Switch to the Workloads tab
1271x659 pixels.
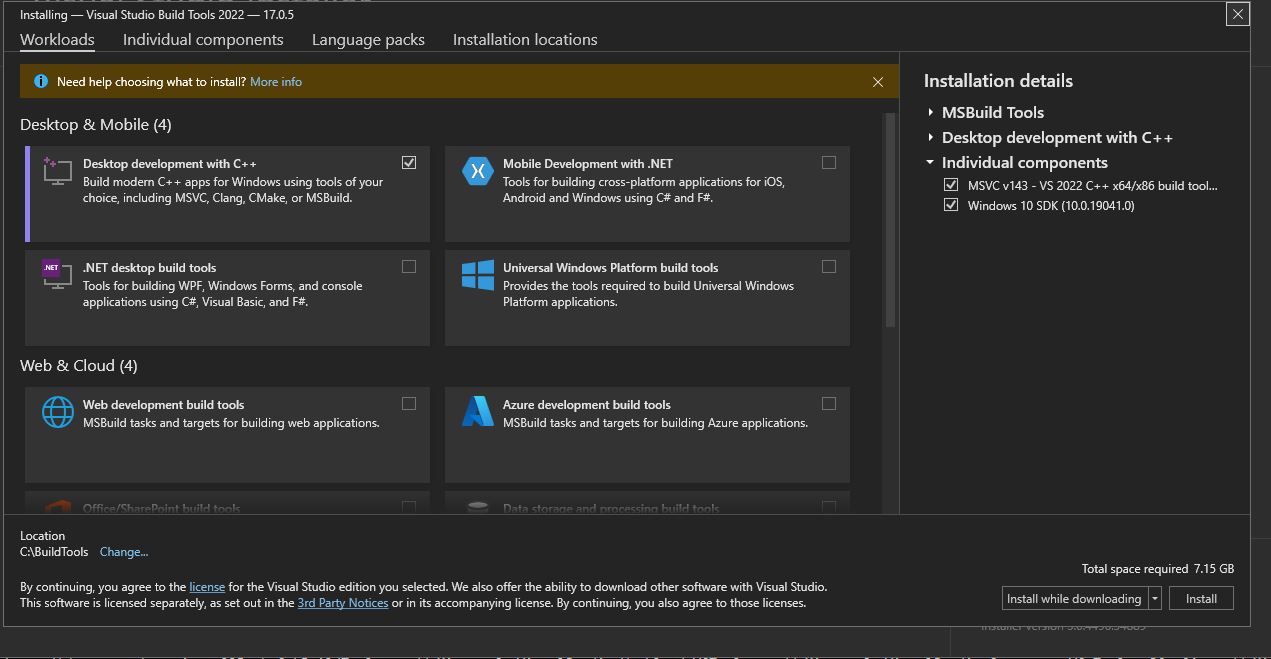pyautogui.click(x=57, y=40)
